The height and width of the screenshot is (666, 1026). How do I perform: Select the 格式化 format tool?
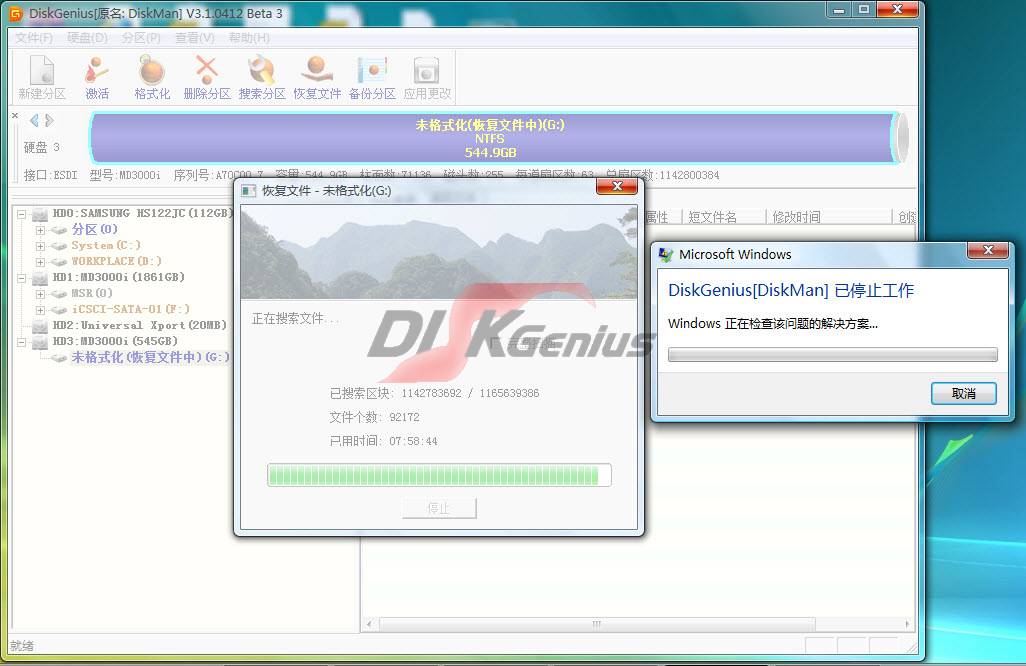pos(152,77)
